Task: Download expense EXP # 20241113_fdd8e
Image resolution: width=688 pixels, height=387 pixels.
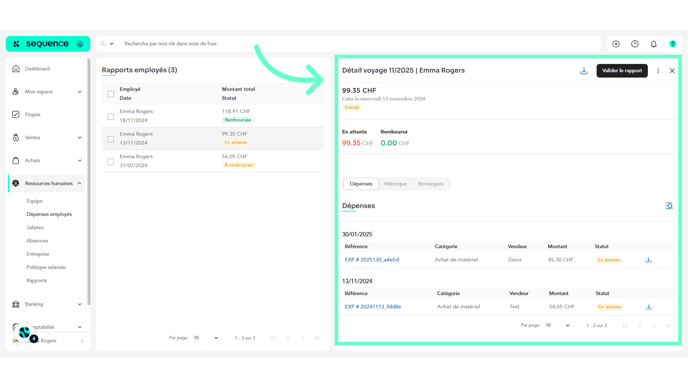Action: click(x=649, y=307)
